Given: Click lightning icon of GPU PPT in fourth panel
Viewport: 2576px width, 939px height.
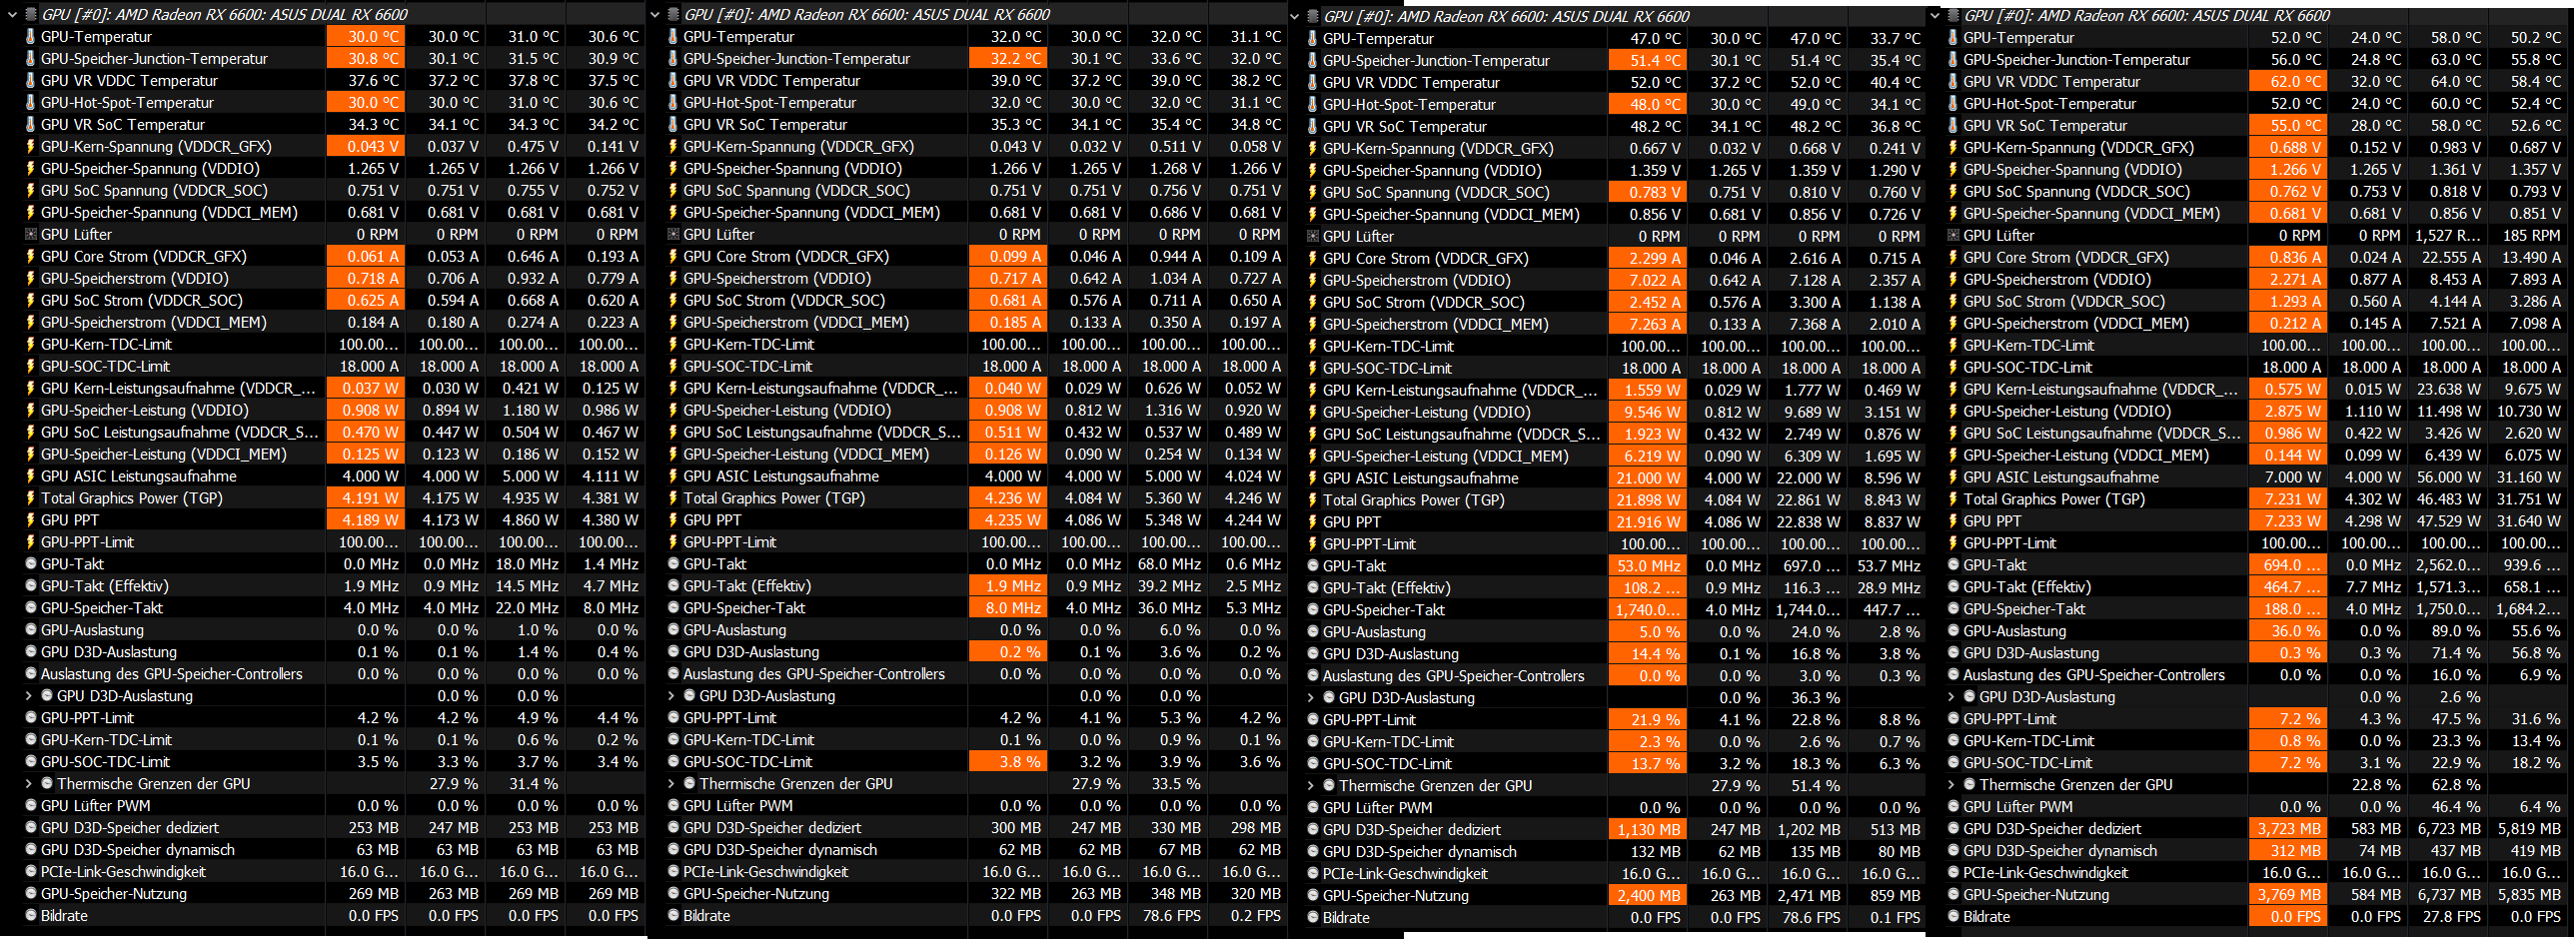Looking at the screenshot, I should (1952, 521).
